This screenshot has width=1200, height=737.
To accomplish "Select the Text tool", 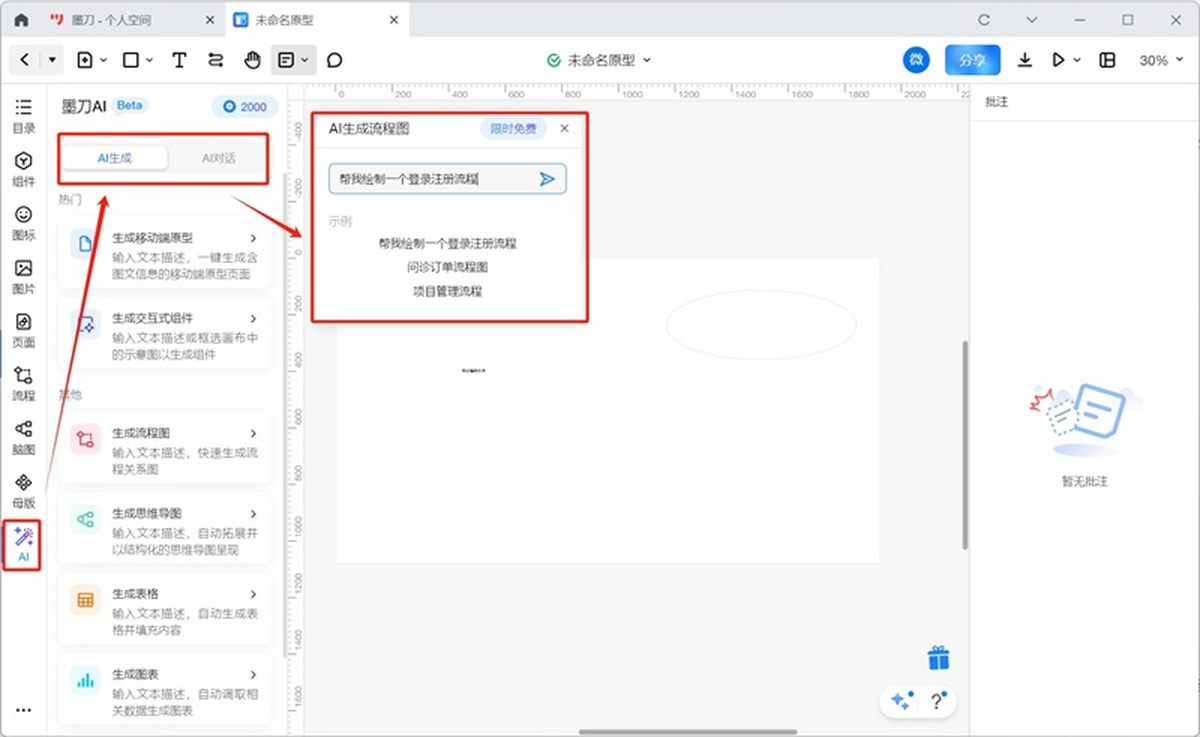I will click(179, 60).
